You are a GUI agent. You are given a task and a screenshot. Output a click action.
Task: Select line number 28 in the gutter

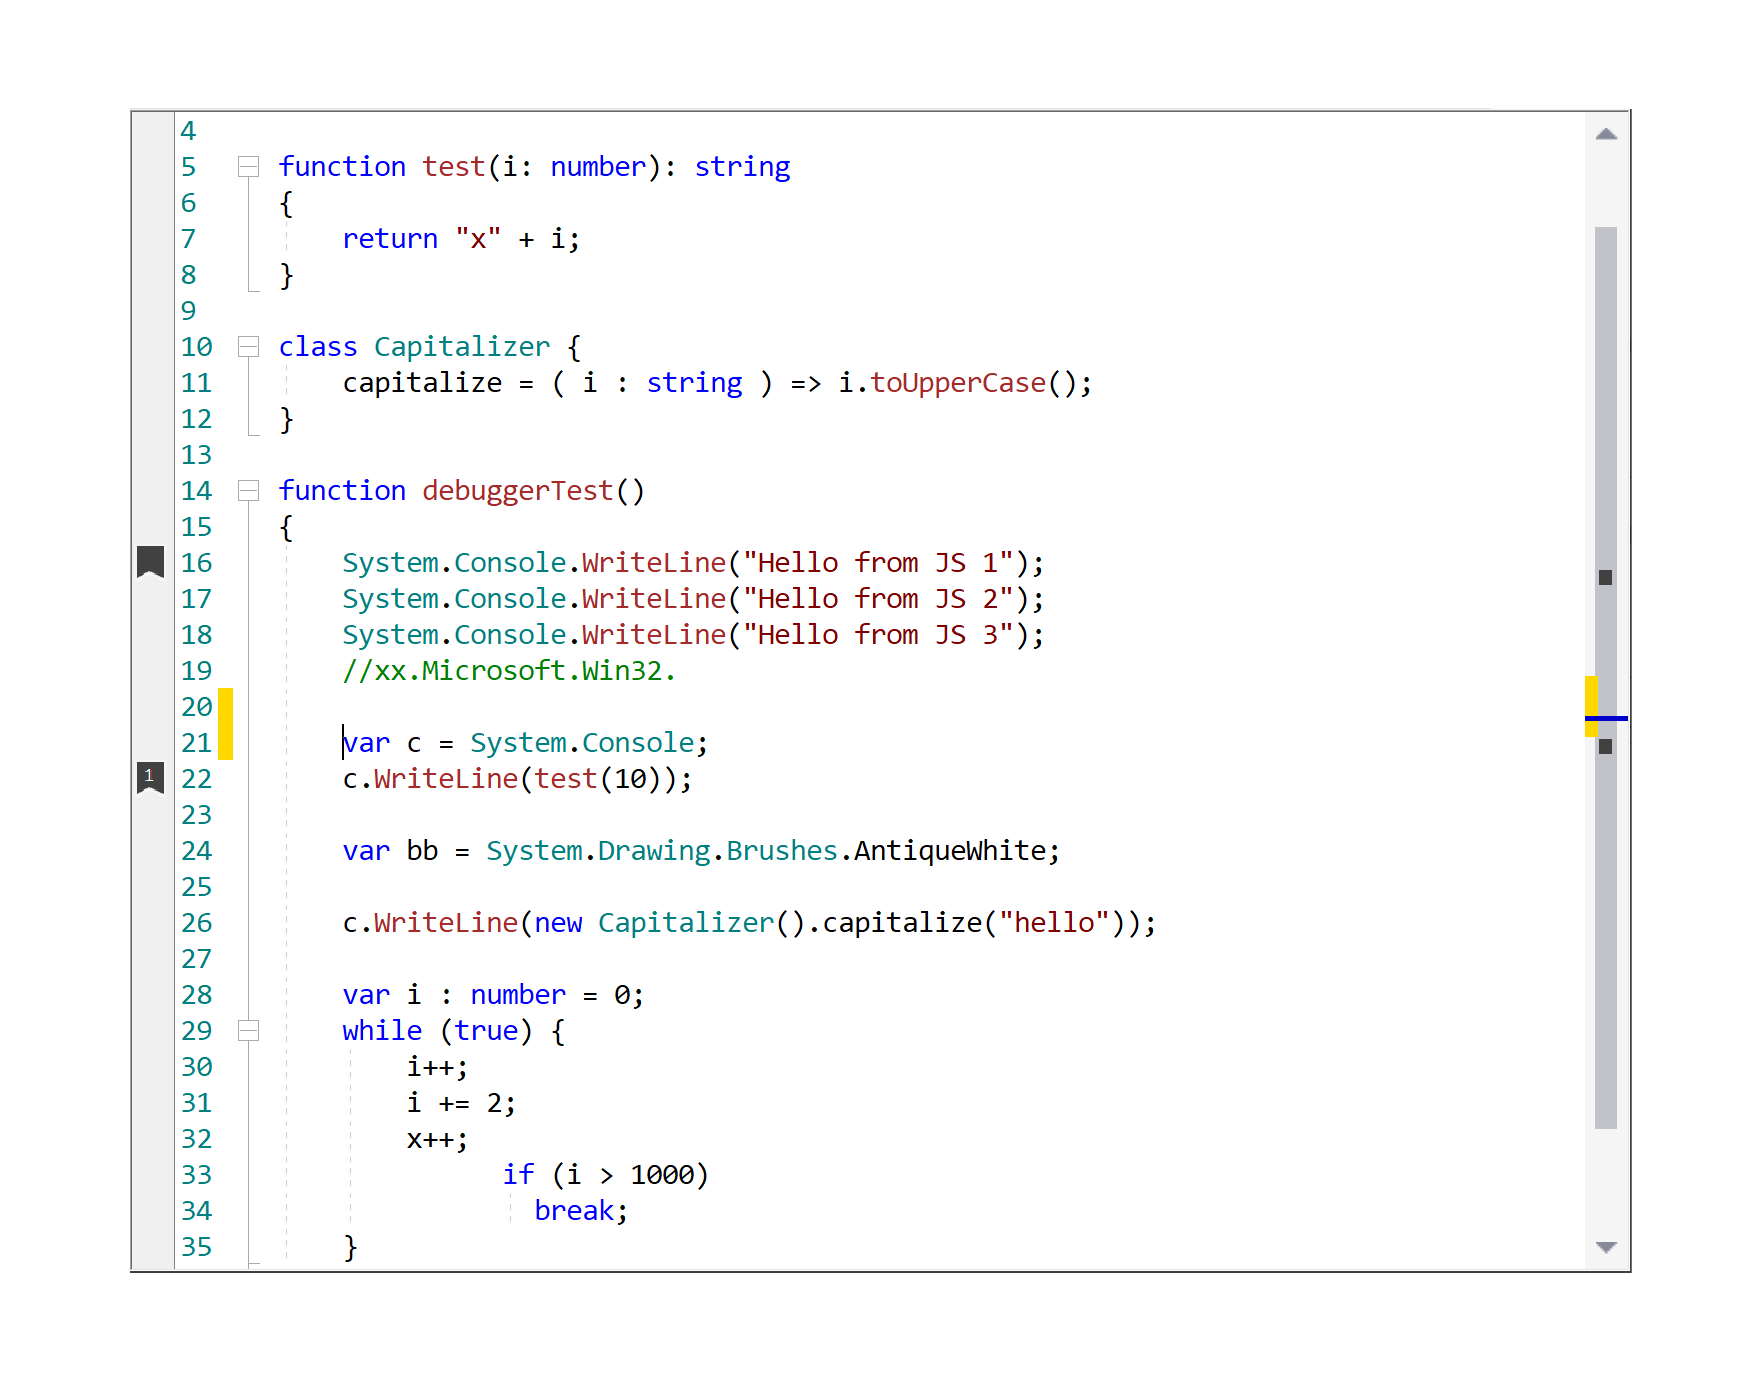click(196, 994)
